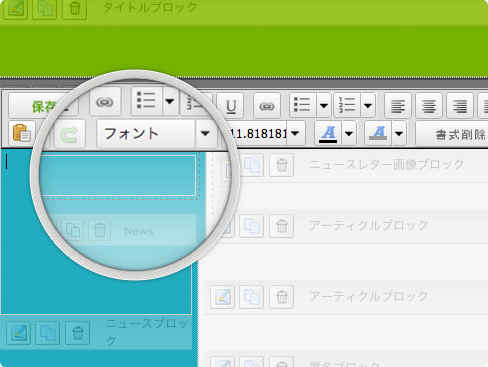This screenshot has width=488, height=367.
Task: Delete the second アーティクルブロック
Action: (x=282, y=297)
